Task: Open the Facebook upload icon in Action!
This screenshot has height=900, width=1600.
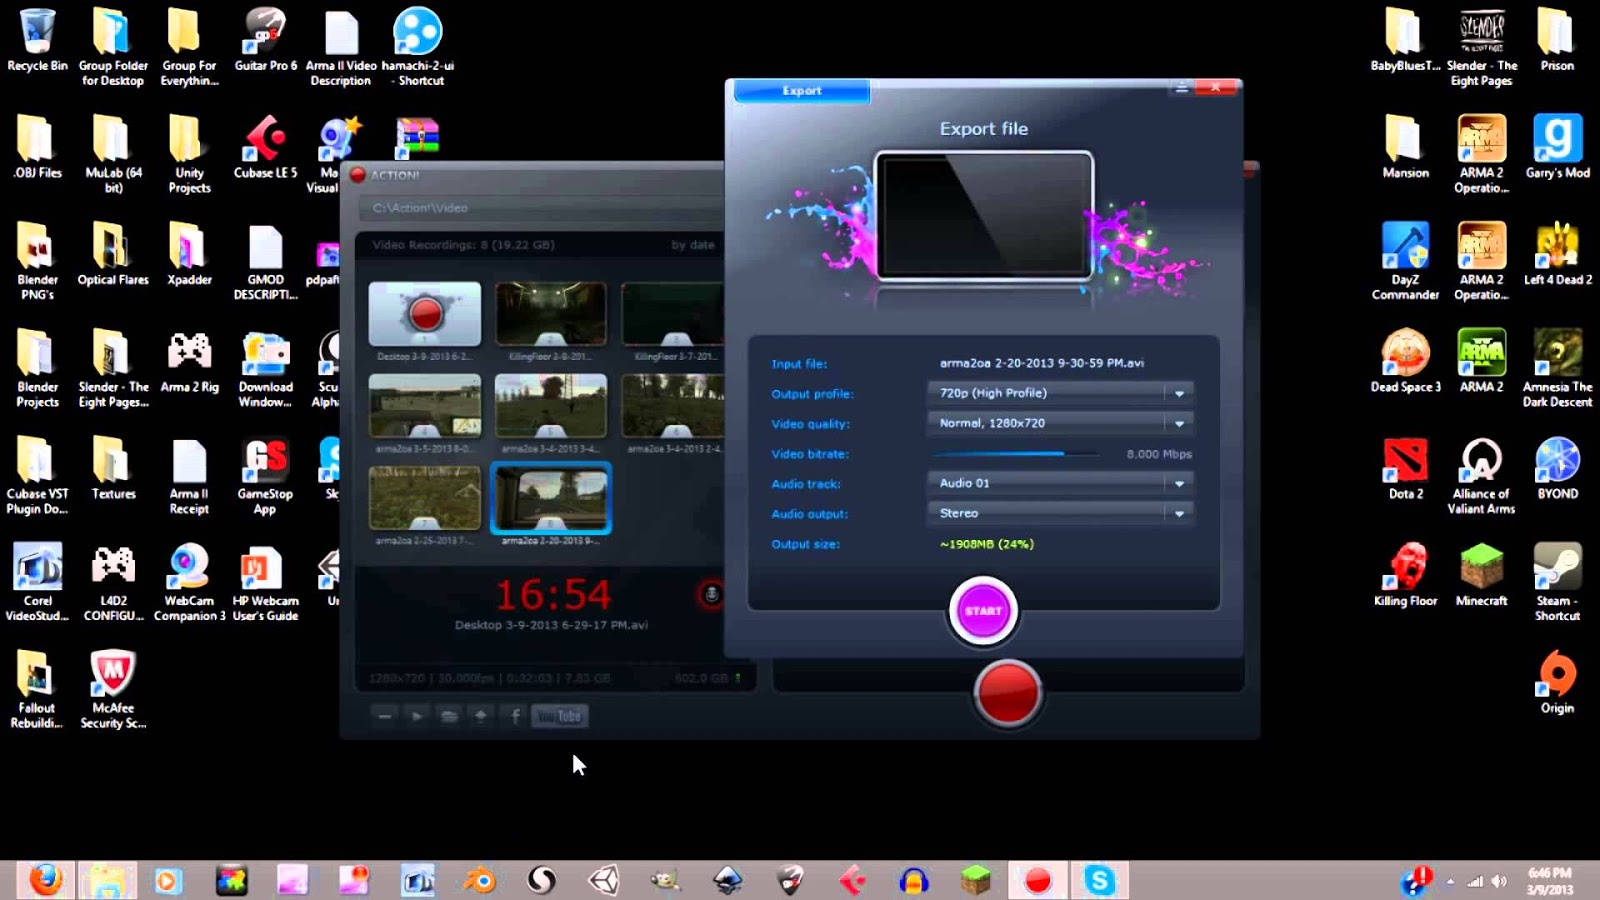Action: (515, 715)
